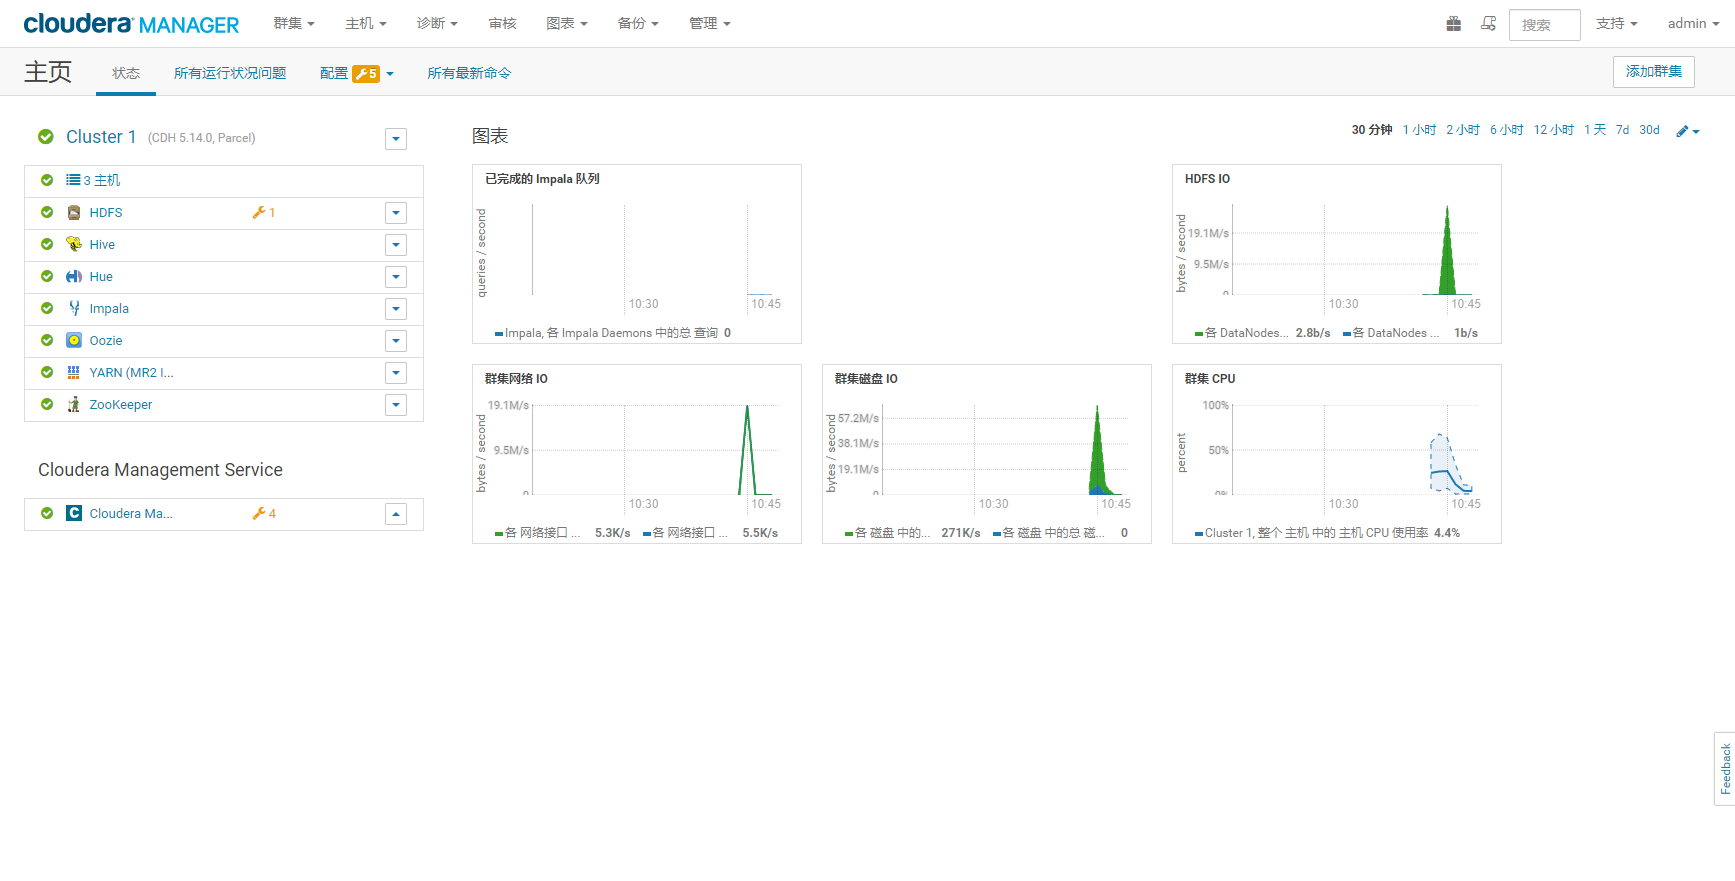1735x881 pixels.
Task: Open the 主机 menu
Action: tap(366, 23)
